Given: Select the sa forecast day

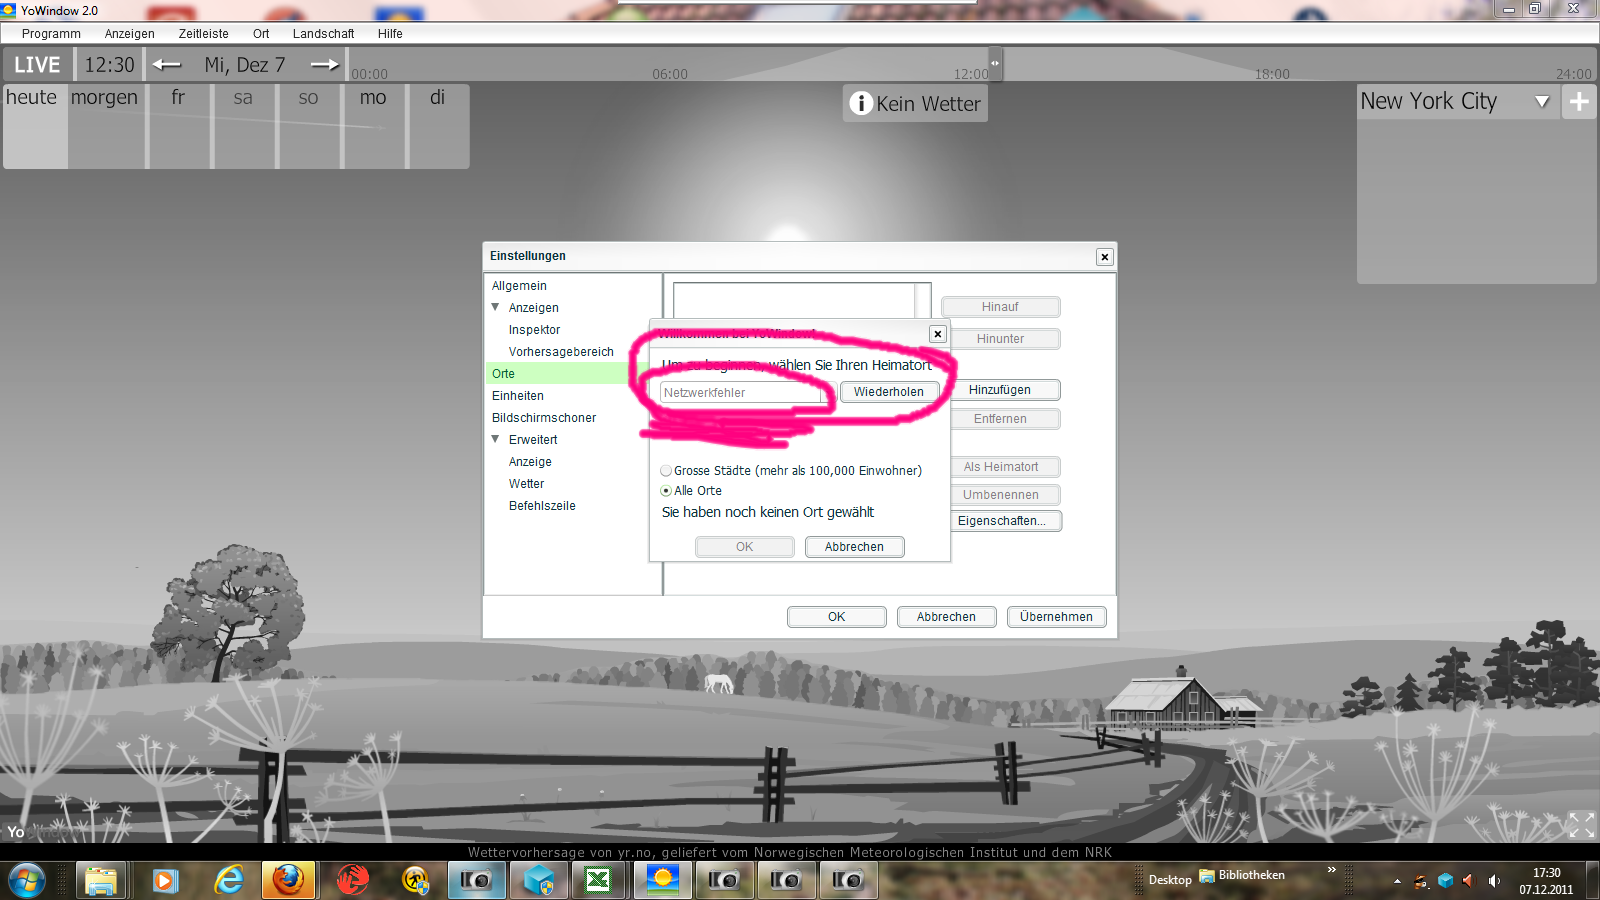Looking at the screenshot, I should tap(244, 126).
